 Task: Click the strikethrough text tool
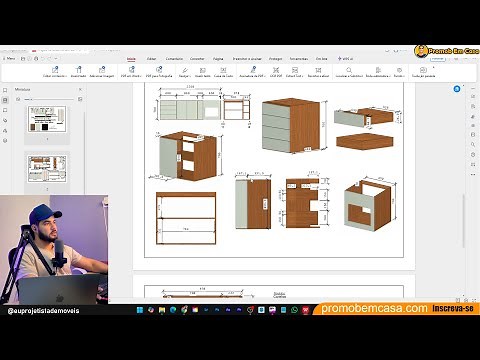coord(203,72)
